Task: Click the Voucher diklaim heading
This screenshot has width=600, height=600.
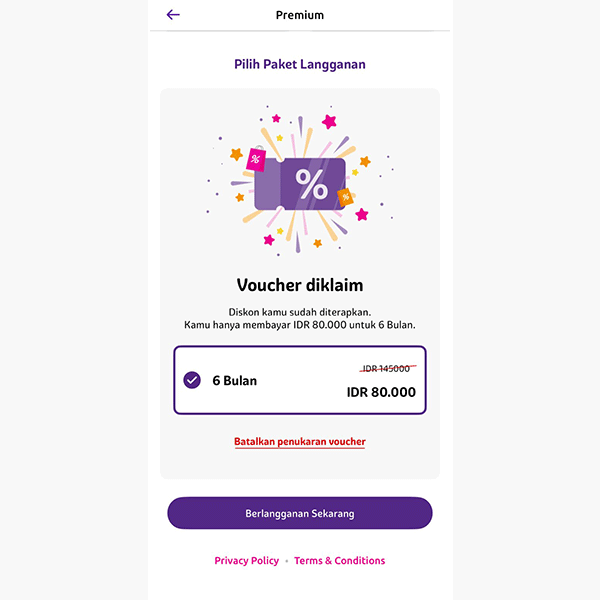Action: tap(300, 284)
